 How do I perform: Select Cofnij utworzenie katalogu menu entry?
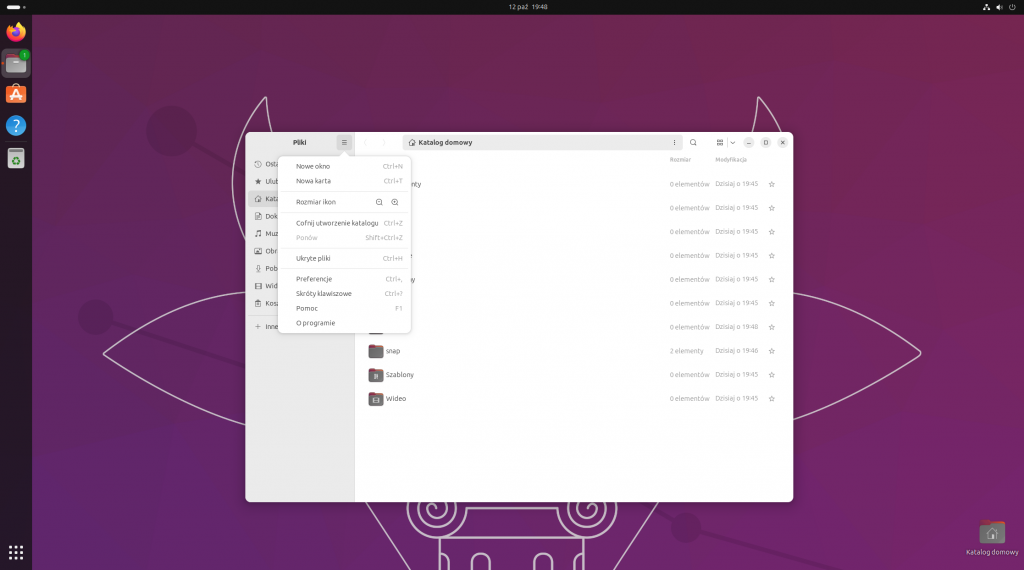click(344, 223)
